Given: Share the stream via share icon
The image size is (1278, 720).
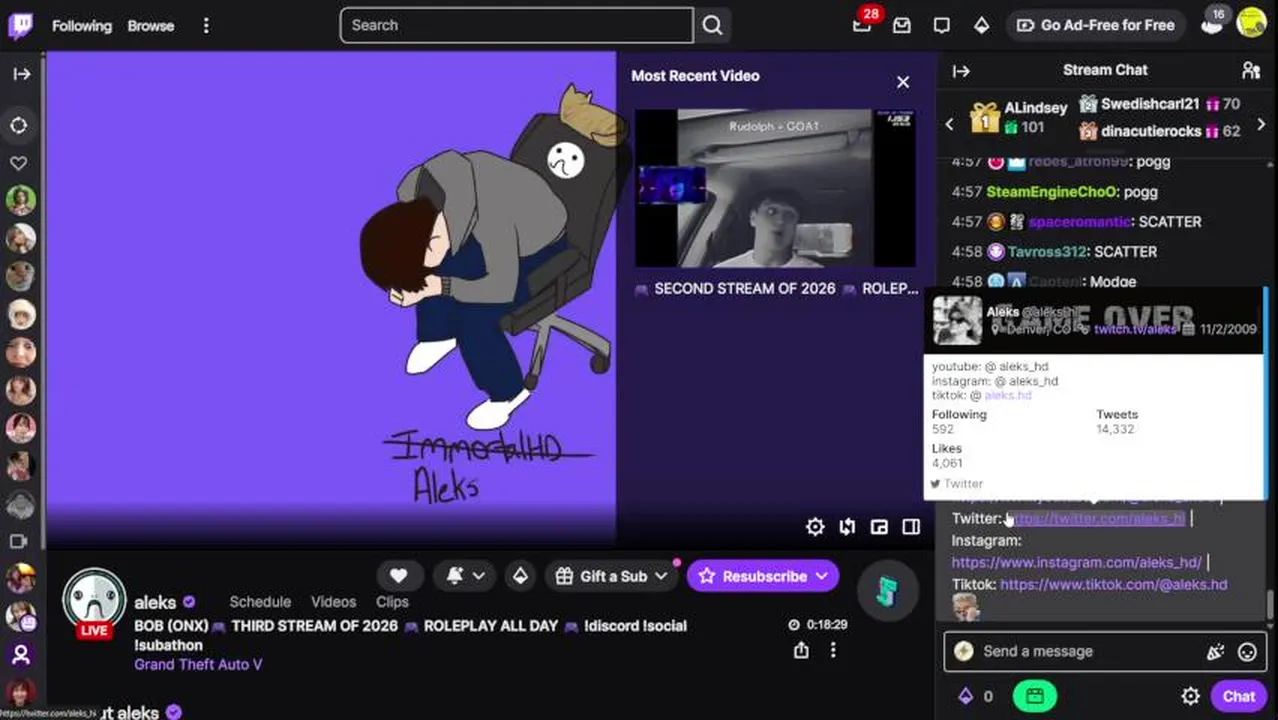Looking at the screenshot, I should click(x=801, y=651).
